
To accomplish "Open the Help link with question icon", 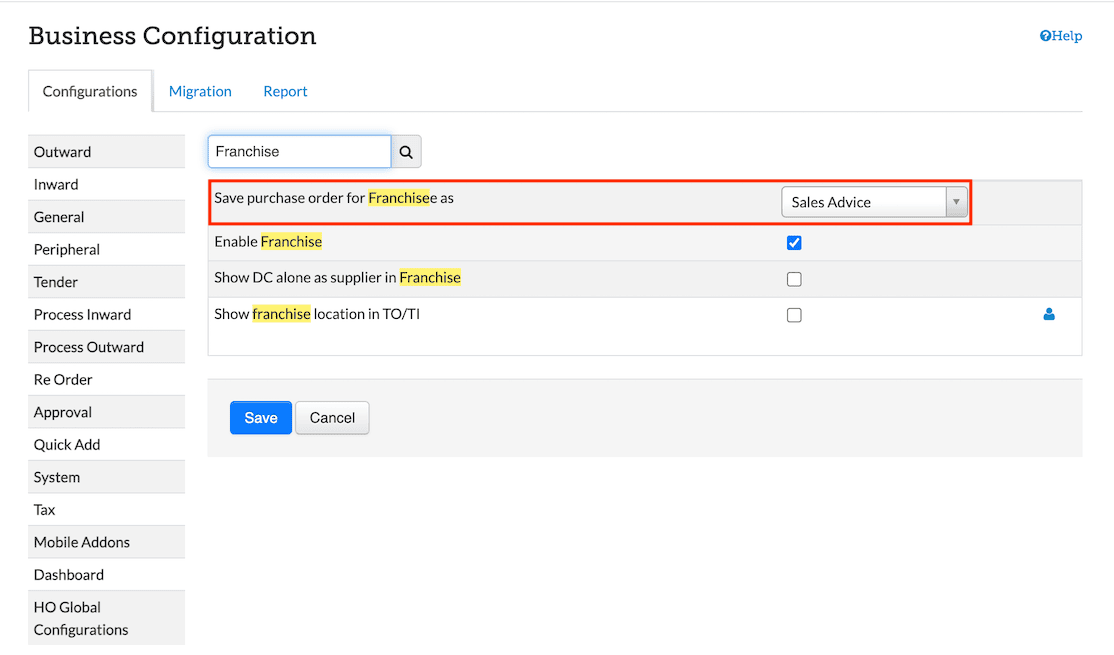I will click(x=1061, y=36).
